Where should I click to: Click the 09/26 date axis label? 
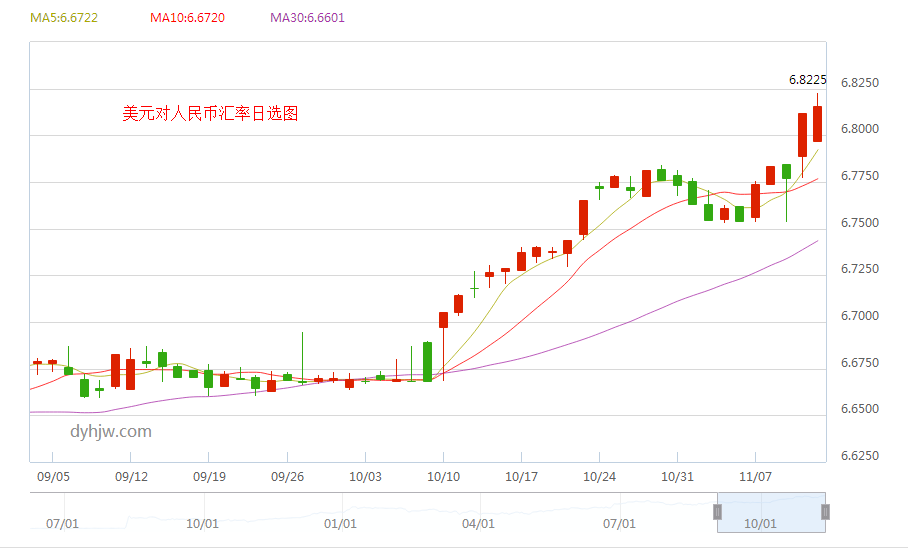pos(287,477)
